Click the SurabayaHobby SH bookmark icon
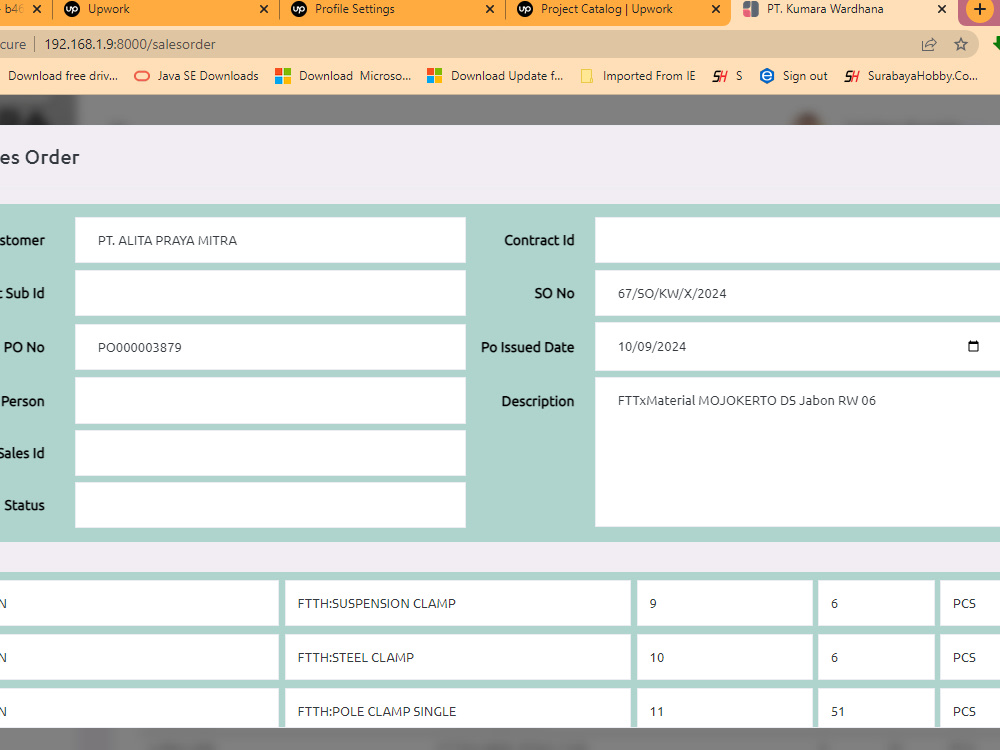 point(851,75)
